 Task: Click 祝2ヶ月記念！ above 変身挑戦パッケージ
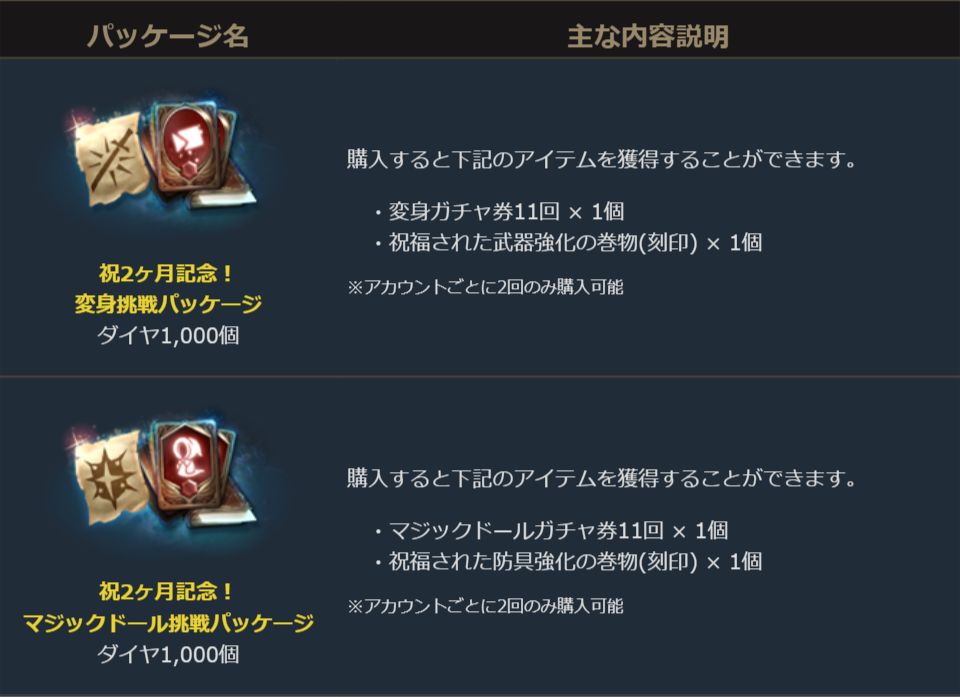coord(167,273)
